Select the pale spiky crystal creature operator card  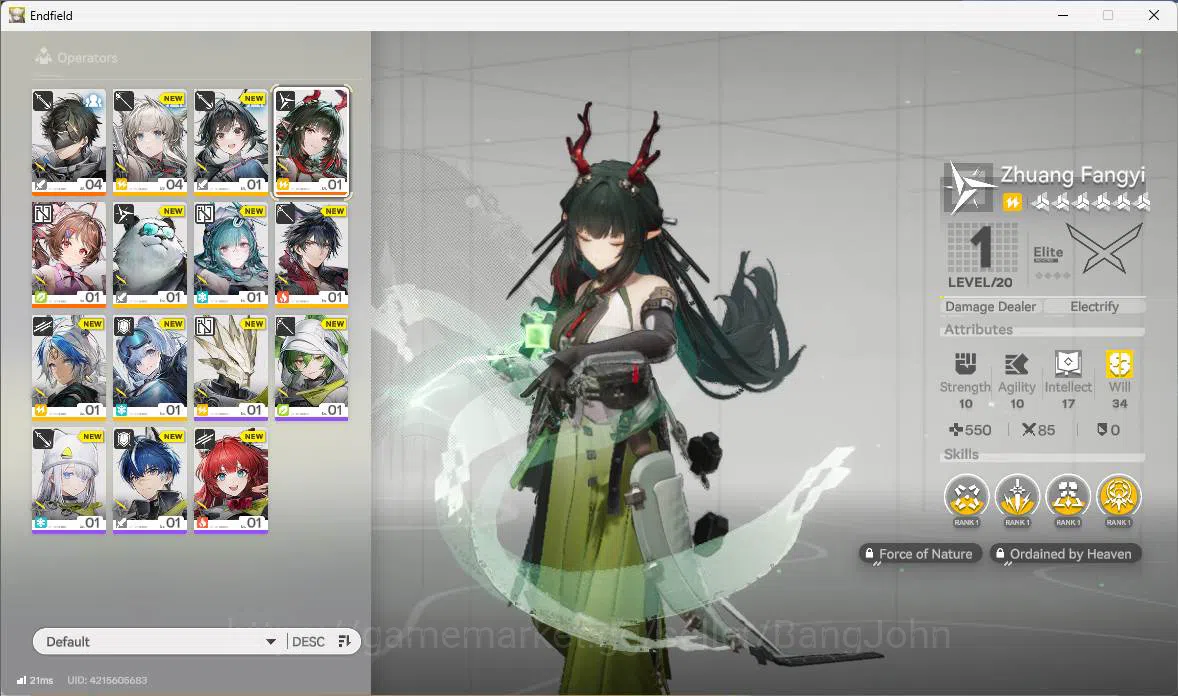[x=231, y=368]
